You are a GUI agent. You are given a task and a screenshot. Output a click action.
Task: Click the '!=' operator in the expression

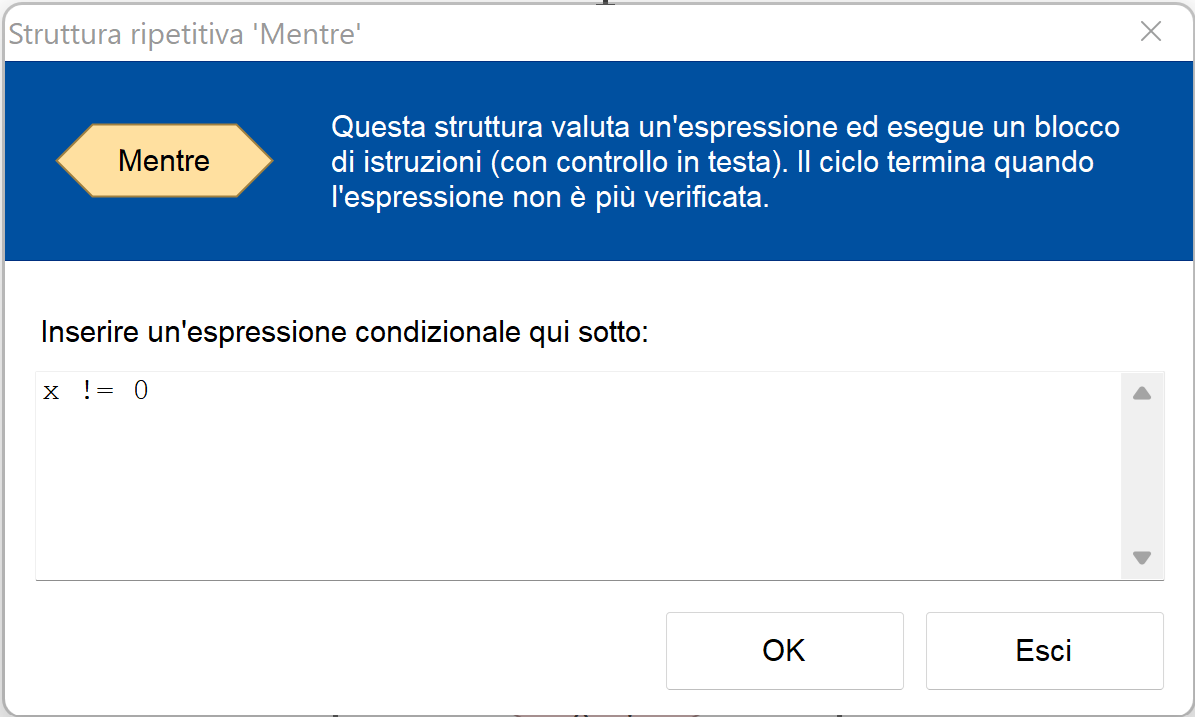tap(98, 391)
